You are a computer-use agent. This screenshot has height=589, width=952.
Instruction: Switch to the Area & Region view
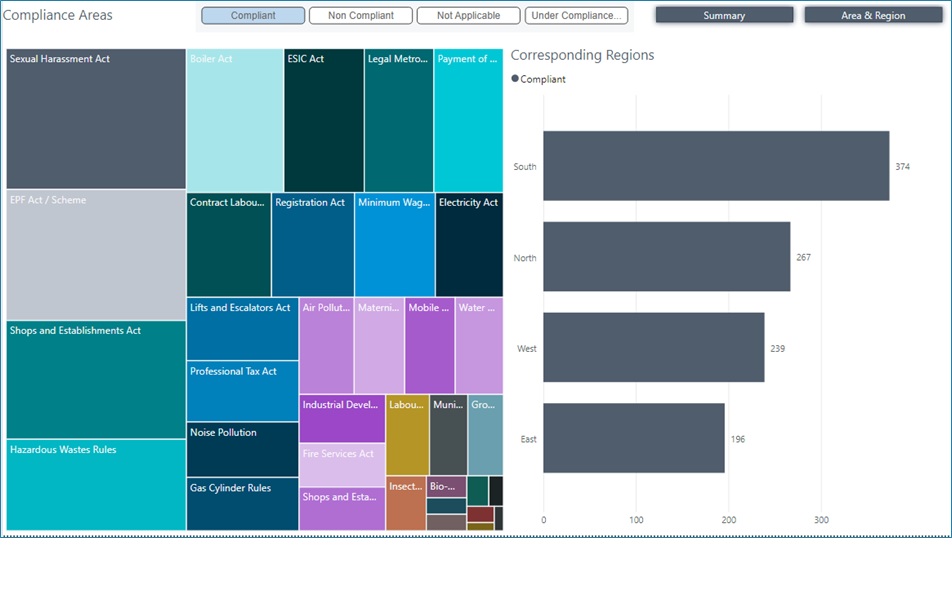click(872, 15)
